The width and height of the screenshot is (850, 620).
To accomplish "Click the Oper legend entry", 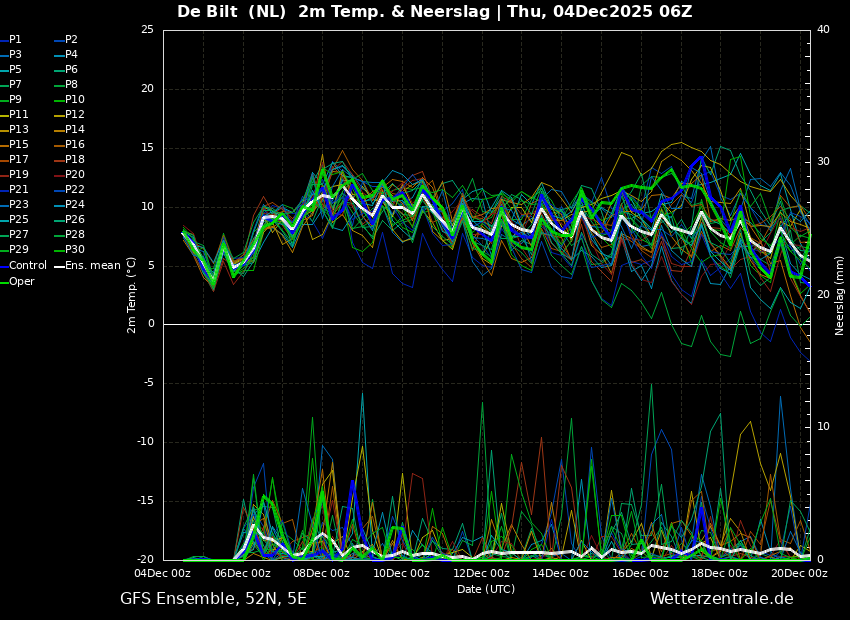I will (22, 282).
